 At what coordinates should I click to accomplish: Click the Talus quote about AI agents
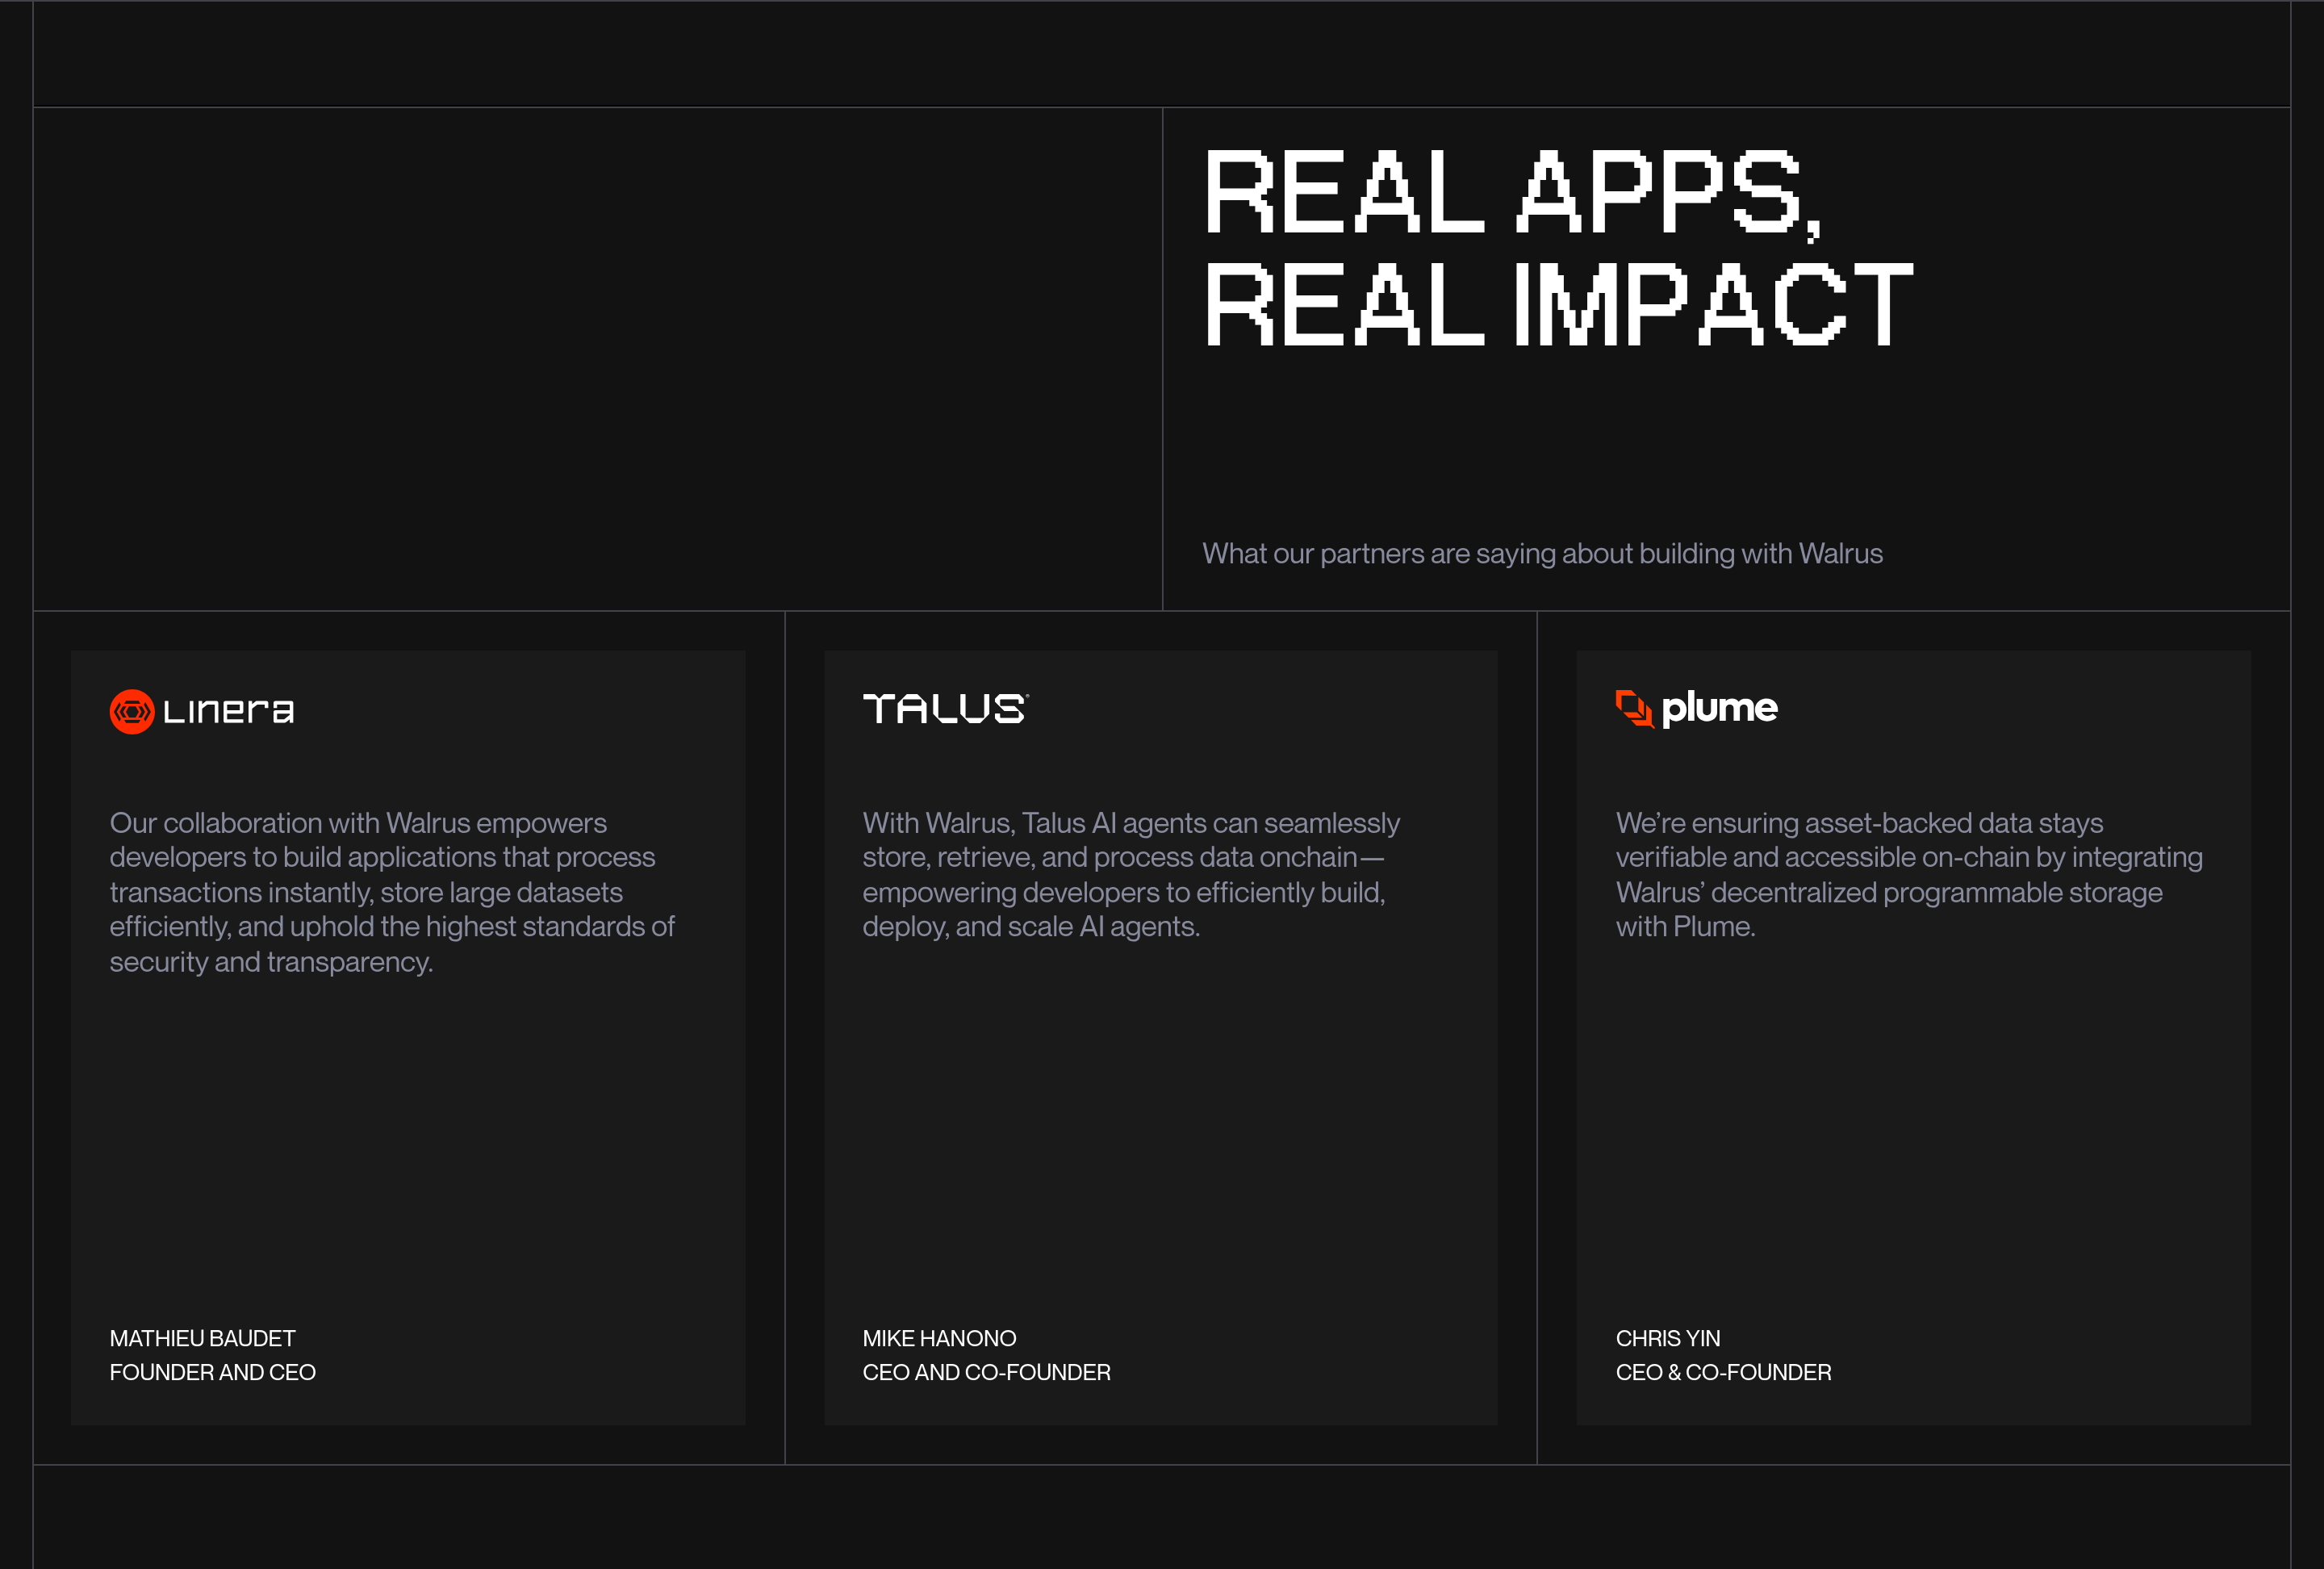[1131, 874]
